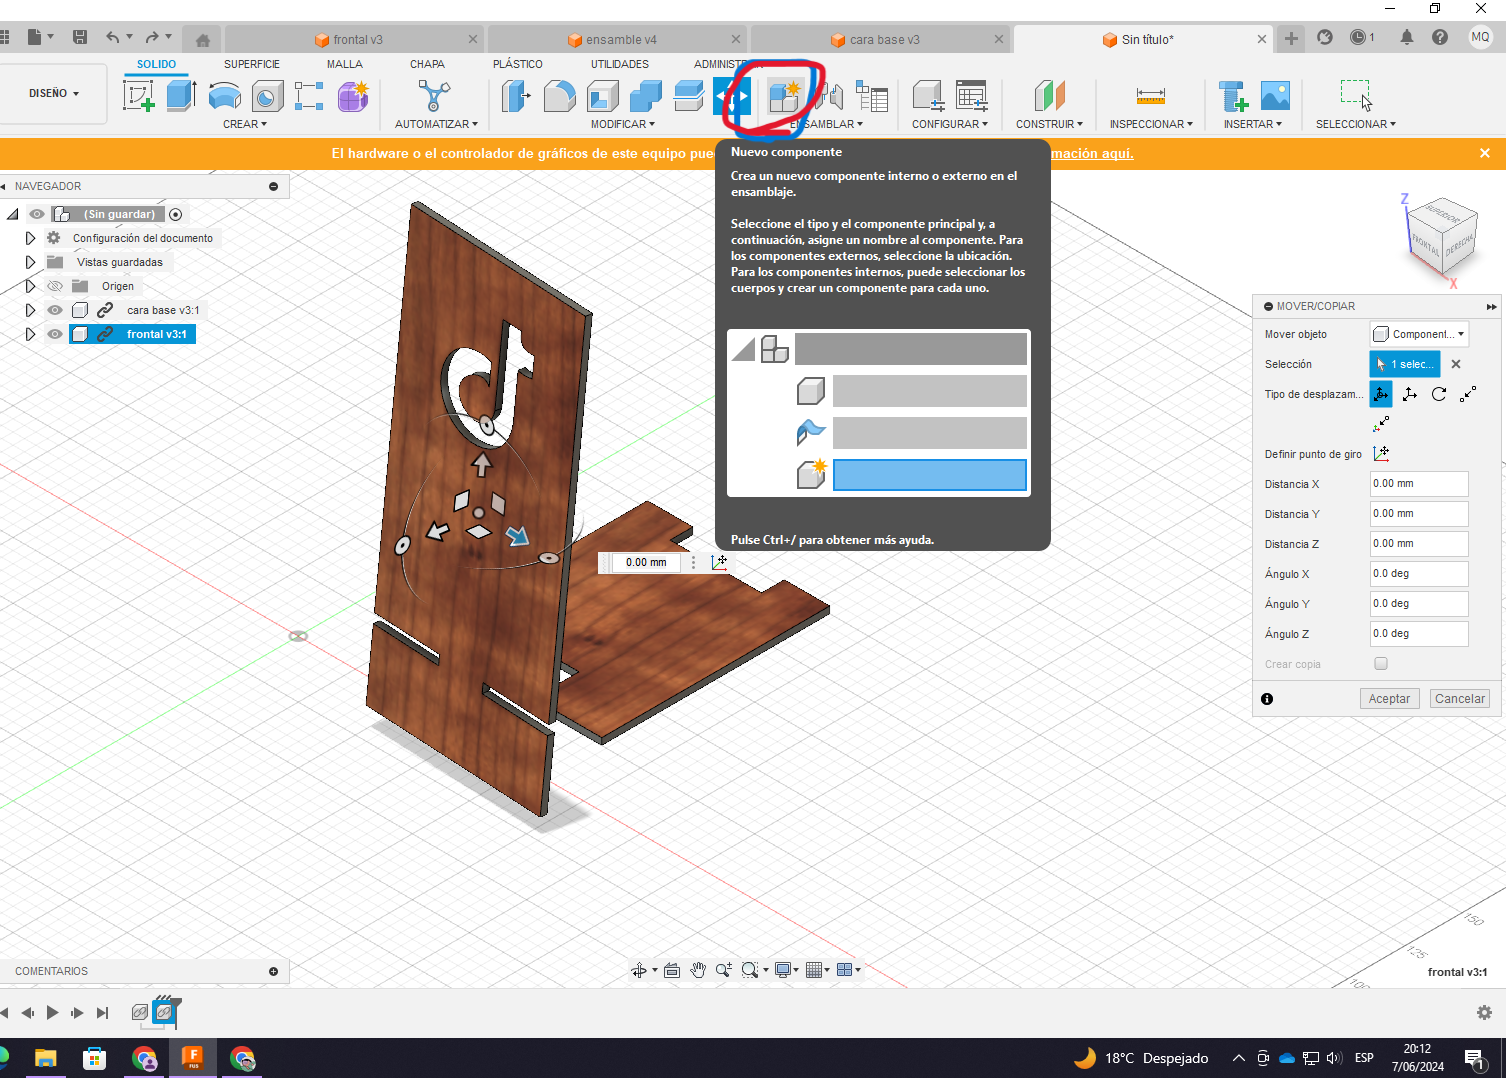The image size is (1506, 1078).
Task: Click Aceptar in Mover/Copiar panel
Action: click(1389, 699)
